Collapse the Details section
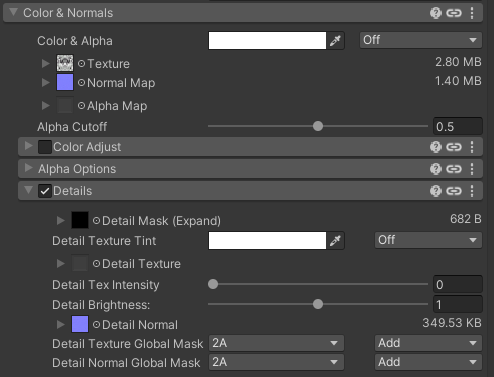The height and width of the screenshot is (377, 494). click(28, 190)
